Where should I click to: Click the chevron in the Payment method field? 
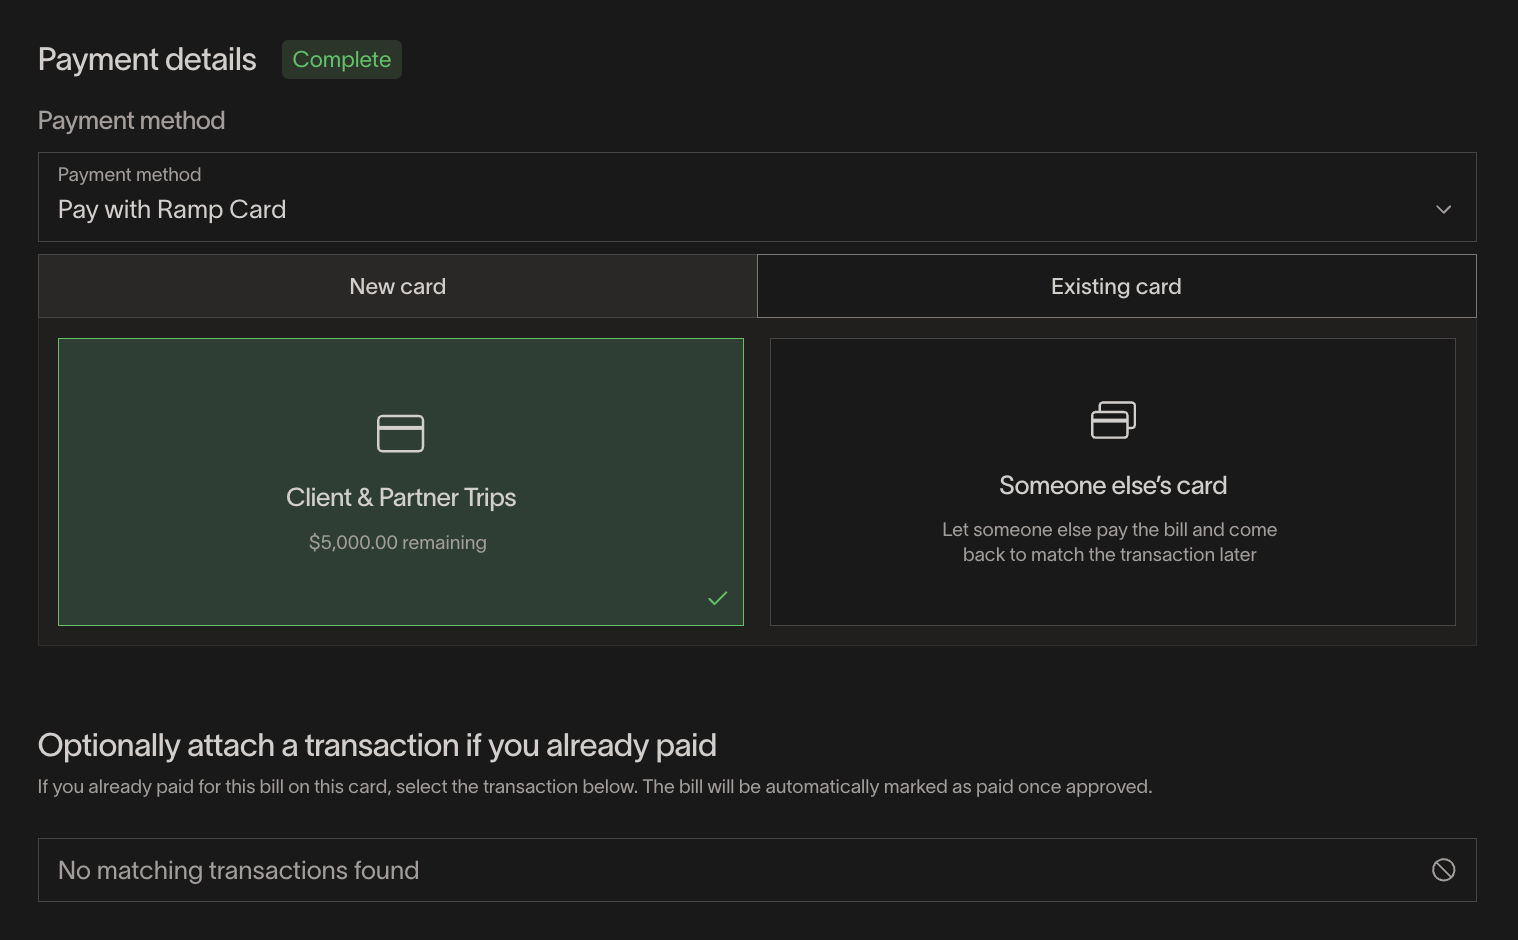pos(1443,209)
